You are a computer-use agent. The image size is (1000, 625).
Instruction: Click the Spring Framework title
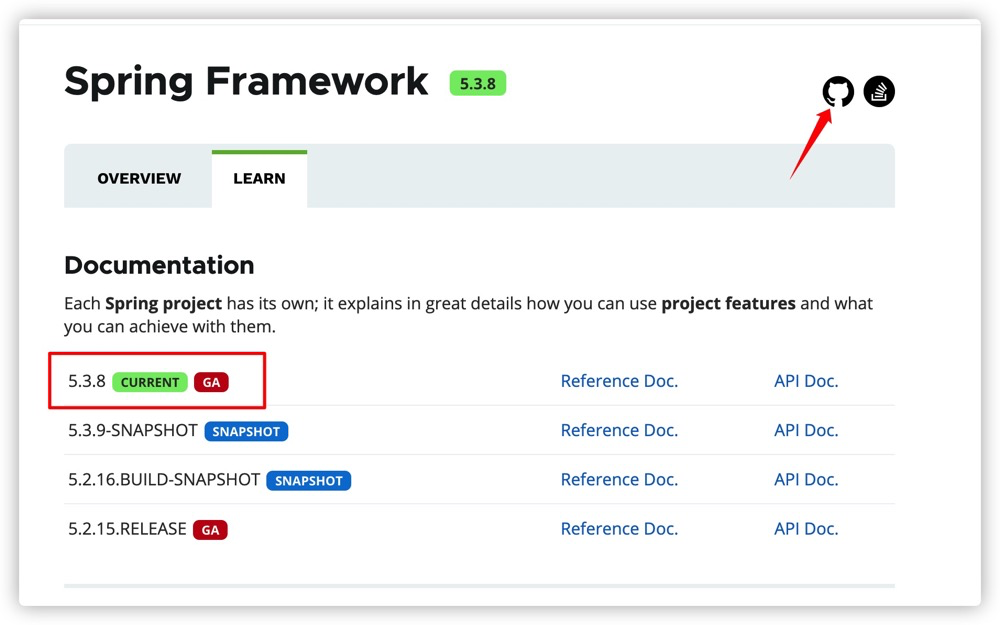246,82
